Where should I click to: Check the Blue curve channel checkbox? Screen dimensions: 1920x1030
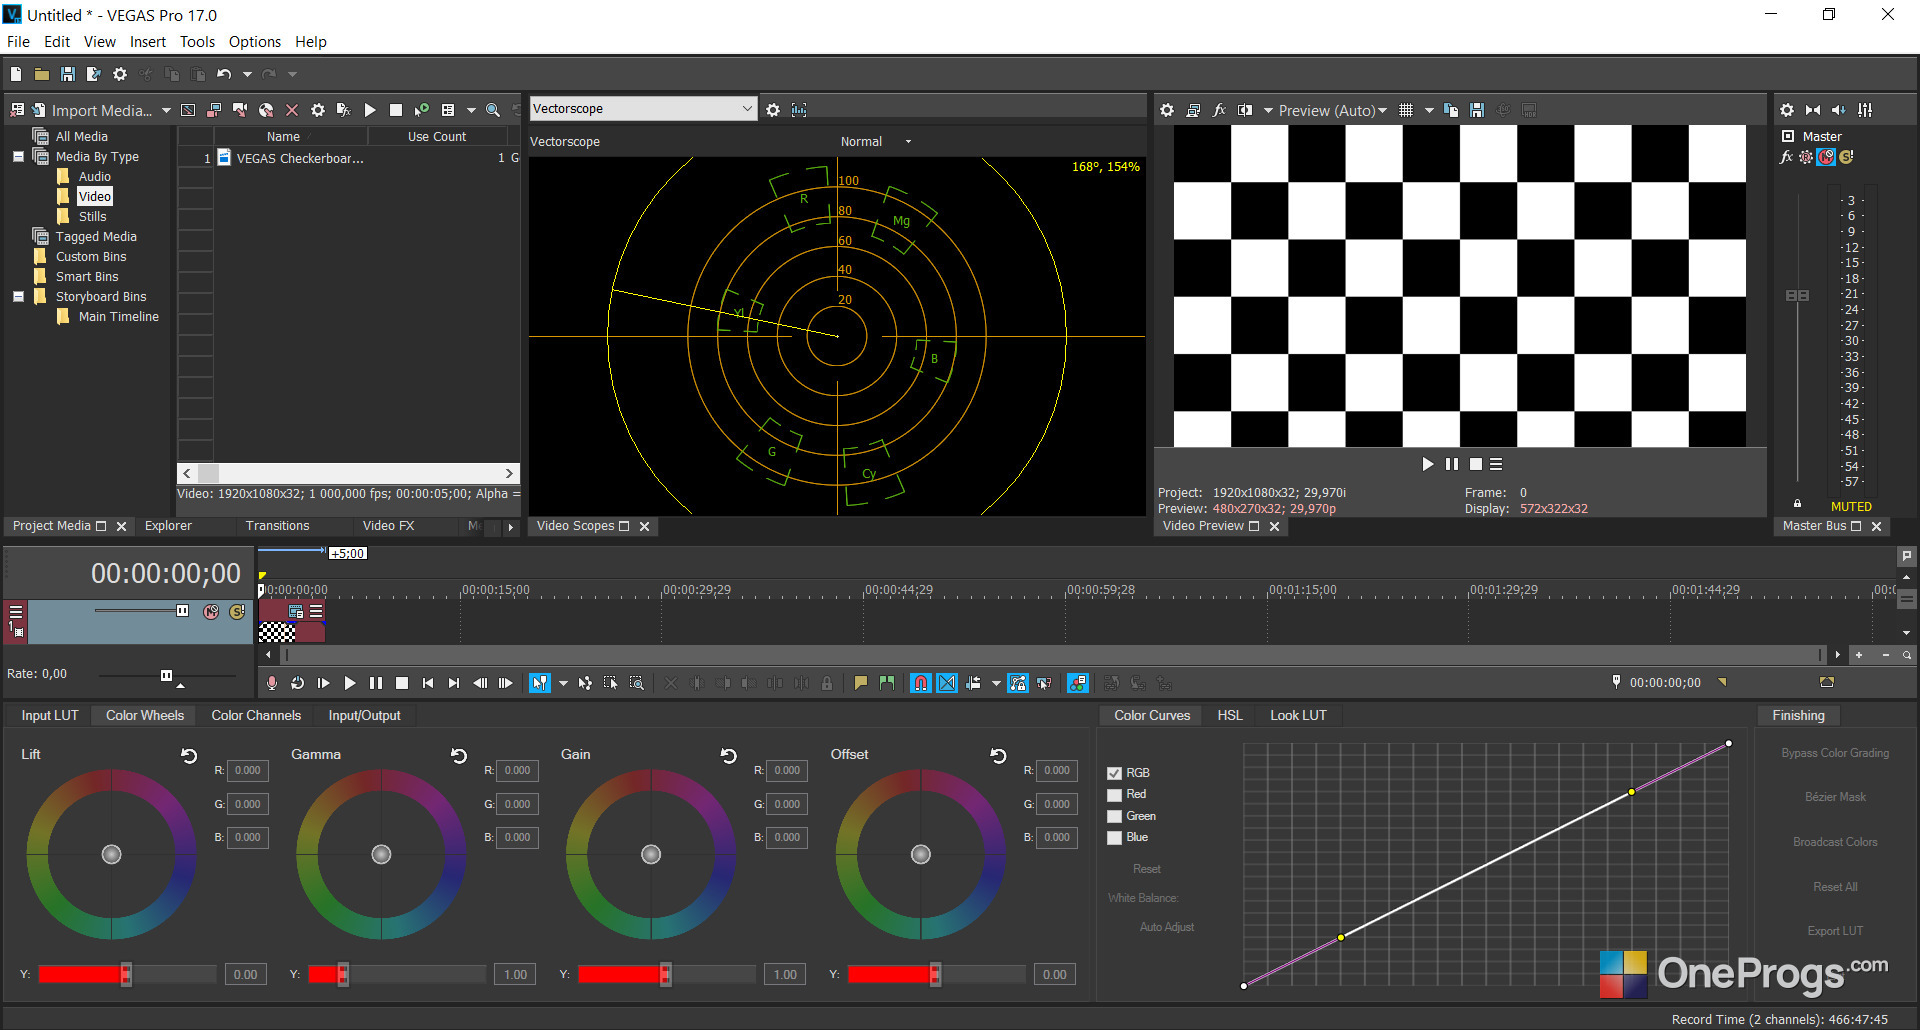(1114, 838)
